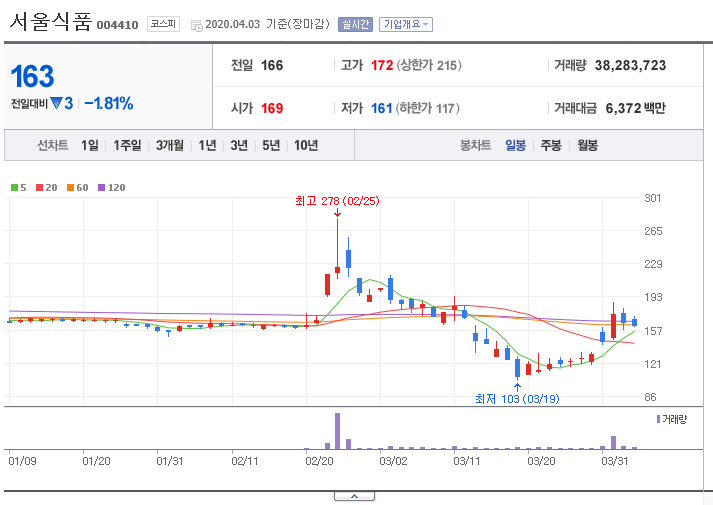
Task: Click the purple 거래량 volume legend marker
Action: pyautogui.click(x=658, y=419)
